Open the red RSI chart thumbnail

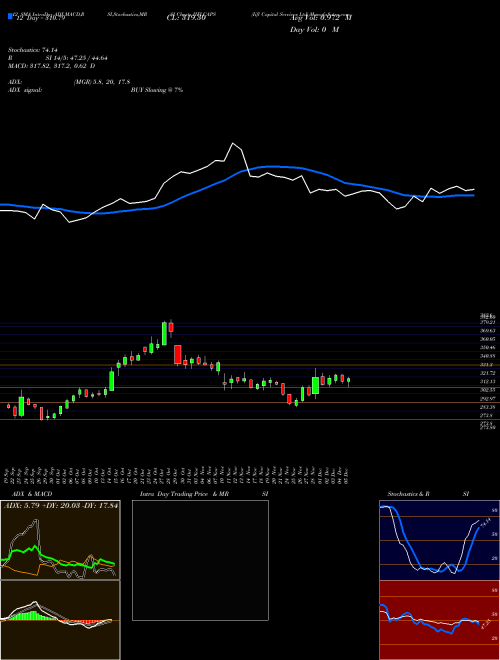(439, 620)
